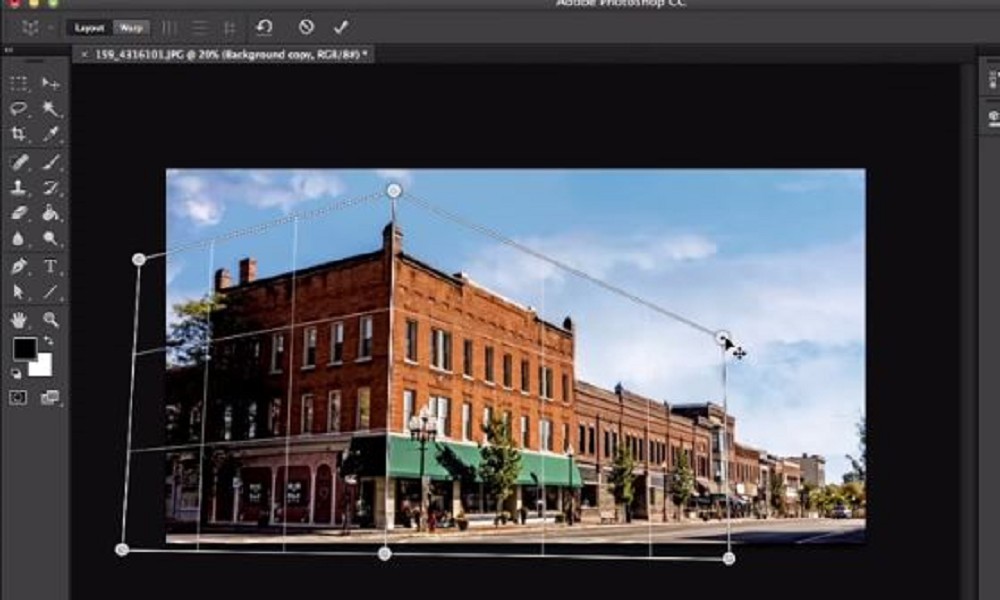
Task: Open the Perspective Warp tool preset dropdown
Action: pyautogui.click(x=36, y=28)
